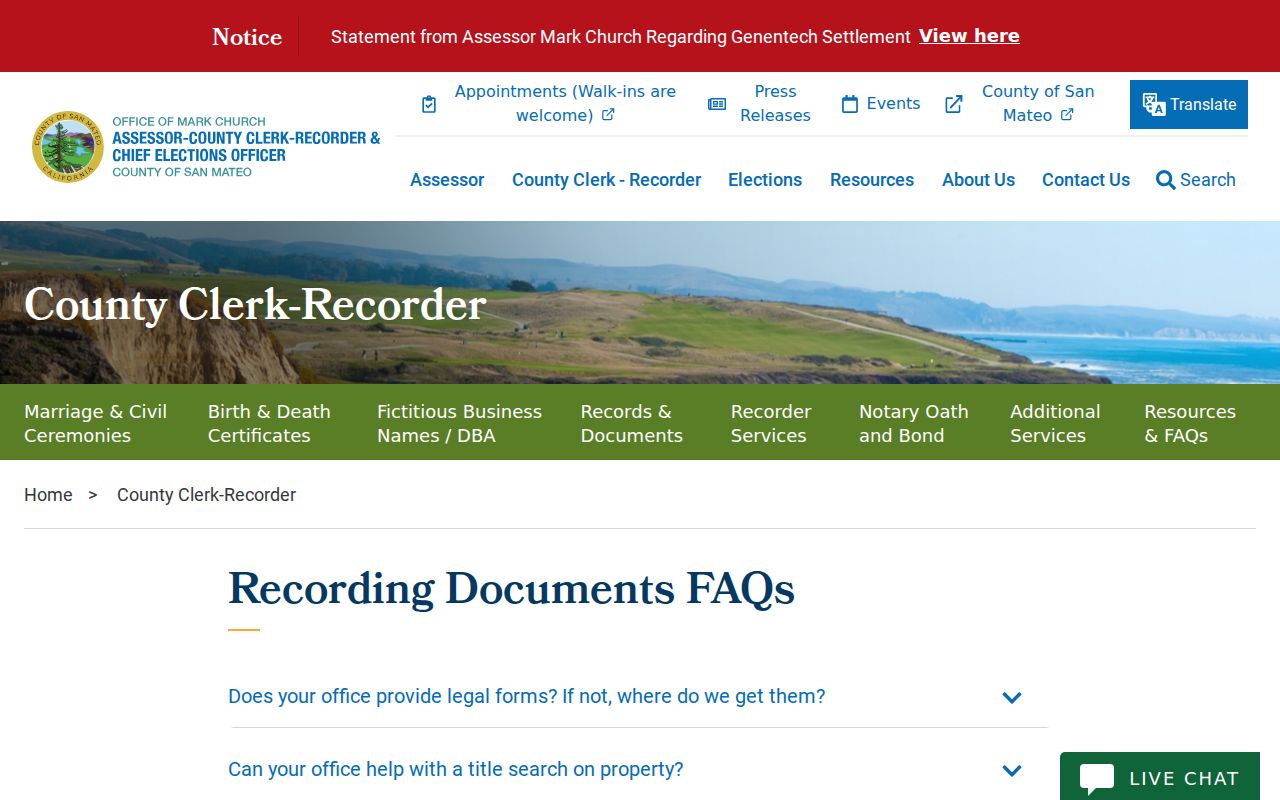Click the external link icon before County of San Mateo
The height and width of the screenshot is (800, 1280).
pyautogui.click(x=954, y=104)
